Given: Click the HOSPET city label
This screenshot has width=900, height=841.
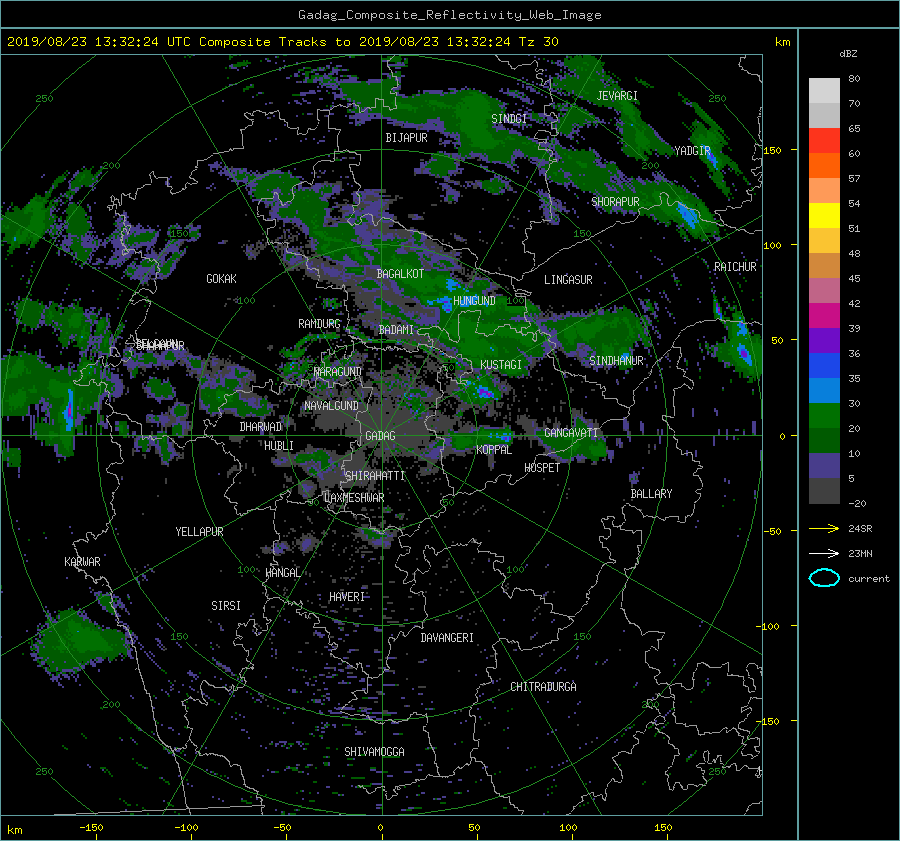Looking at the screenshot, I should click(x=542, y=468).
